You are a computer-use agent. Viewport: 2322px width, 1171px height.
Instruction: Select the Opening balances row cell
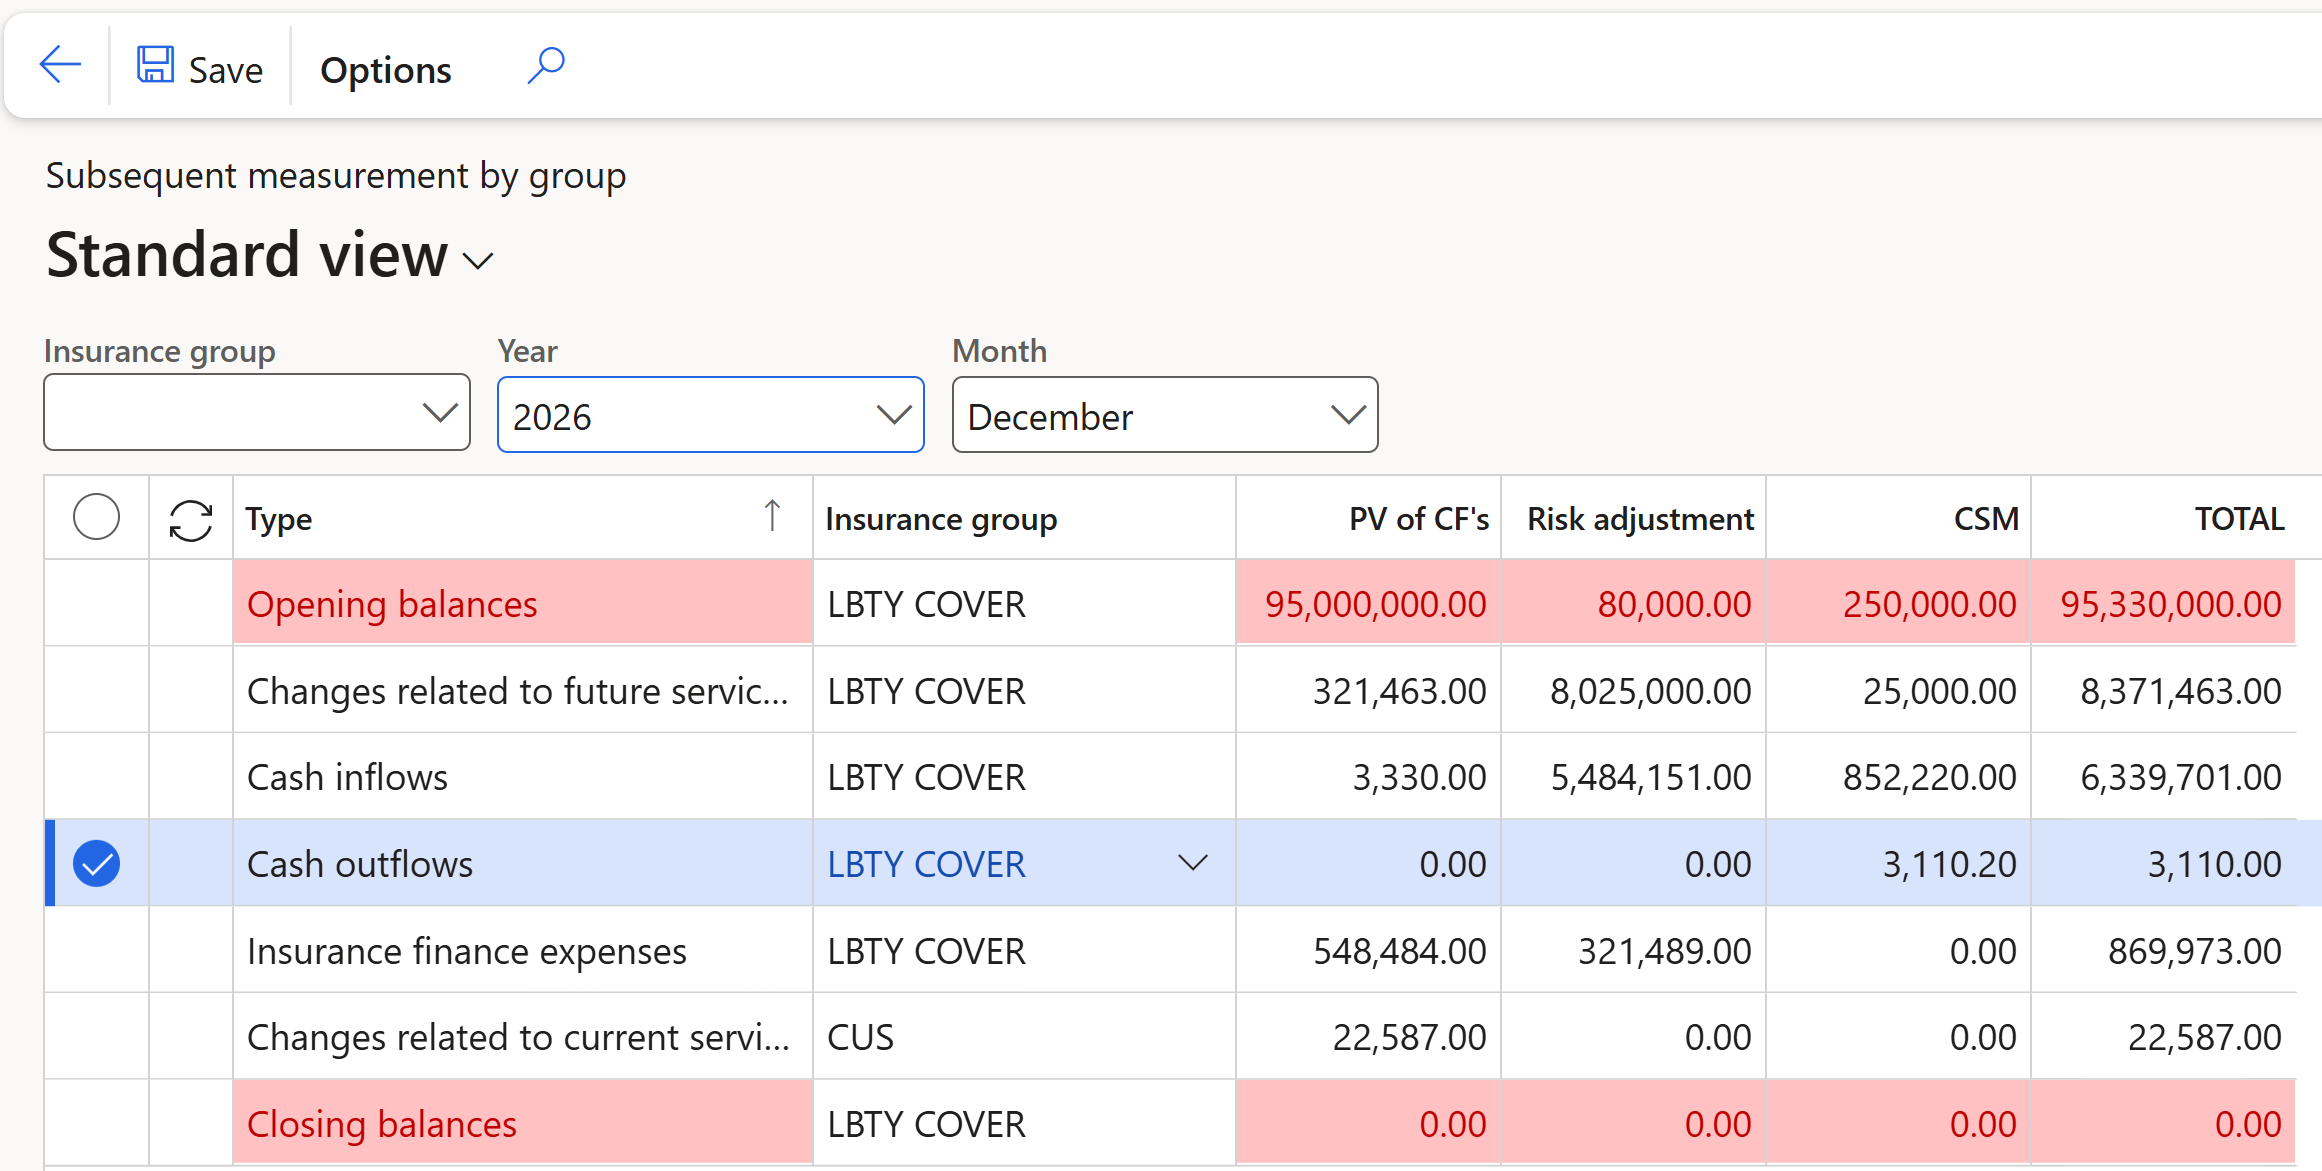(x=392, y=604)
